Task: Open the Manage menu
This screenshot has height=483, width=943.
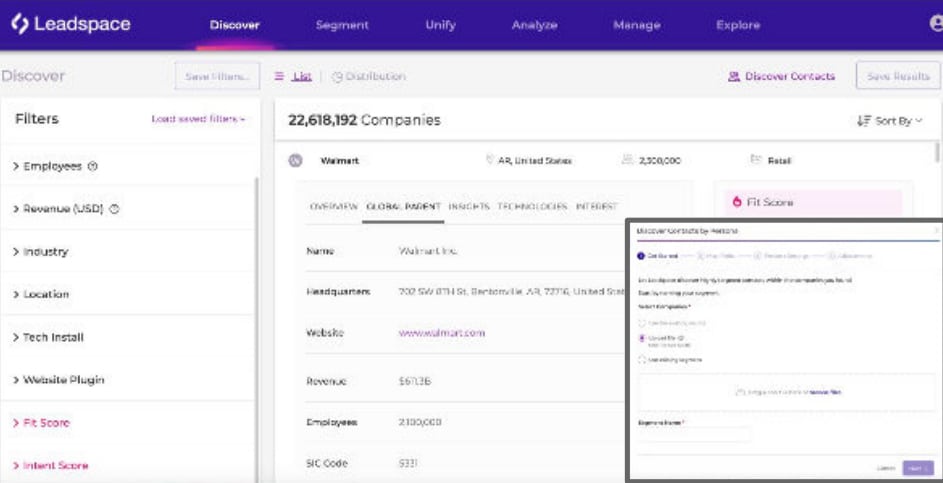Action: [x=637, y=25]
